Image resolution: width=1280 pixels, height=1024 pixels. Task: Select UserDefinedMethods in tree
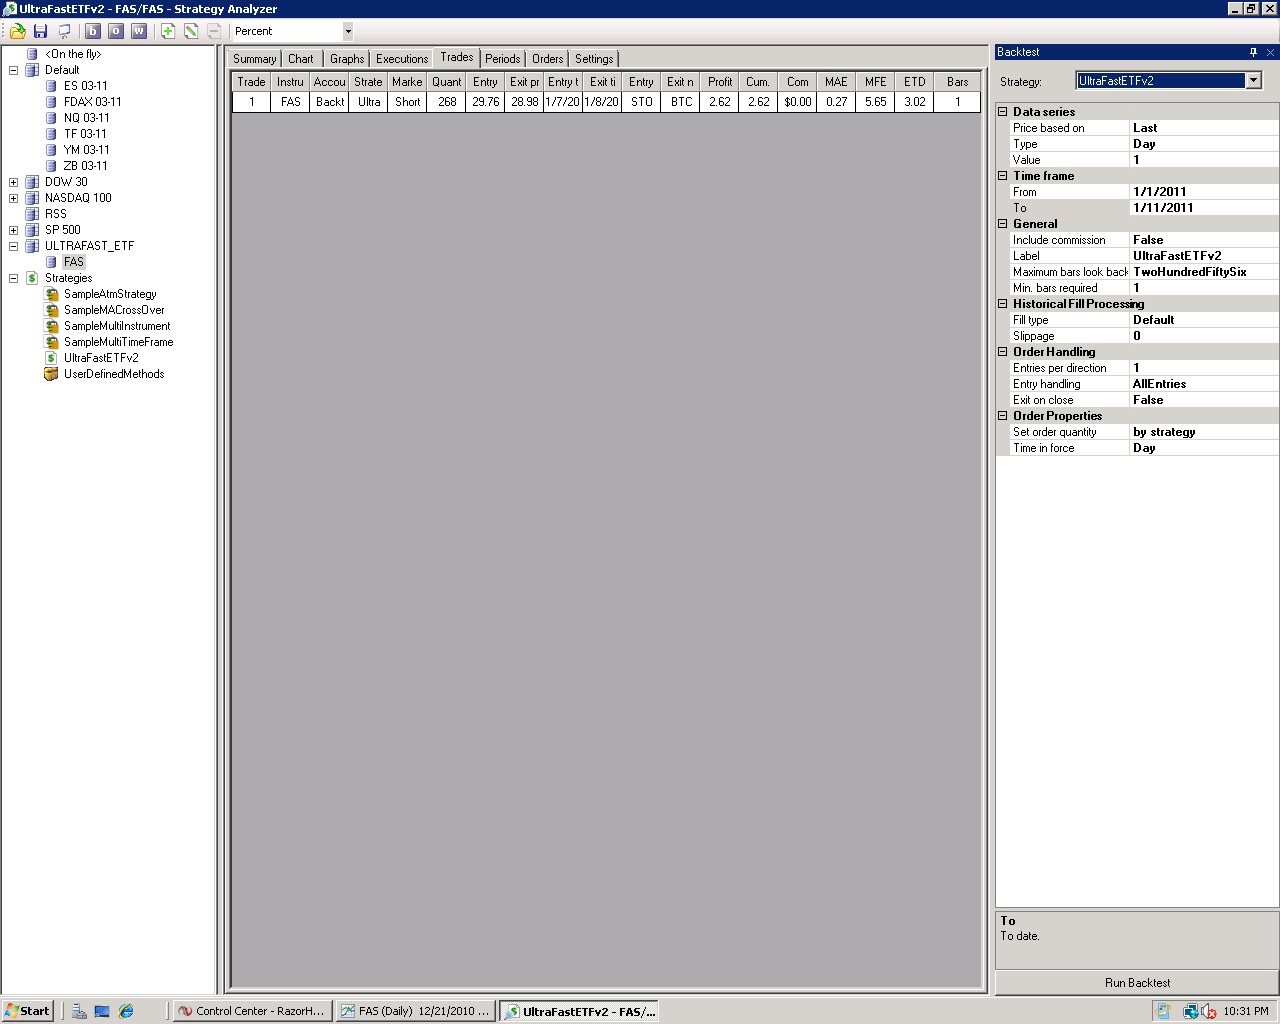coord(114,374)
